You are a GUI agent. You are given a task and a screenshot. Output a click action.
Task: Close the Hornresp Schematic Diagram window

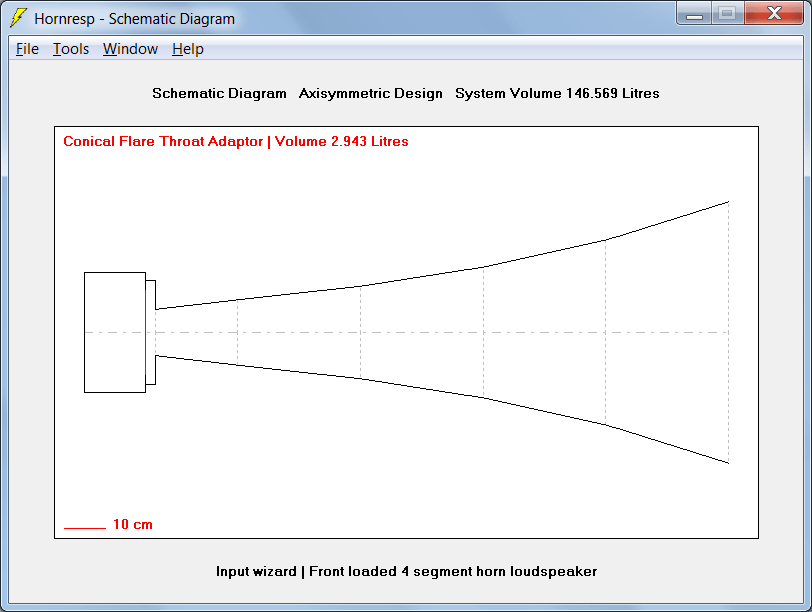pyautogui.click(x=774, y=14)
